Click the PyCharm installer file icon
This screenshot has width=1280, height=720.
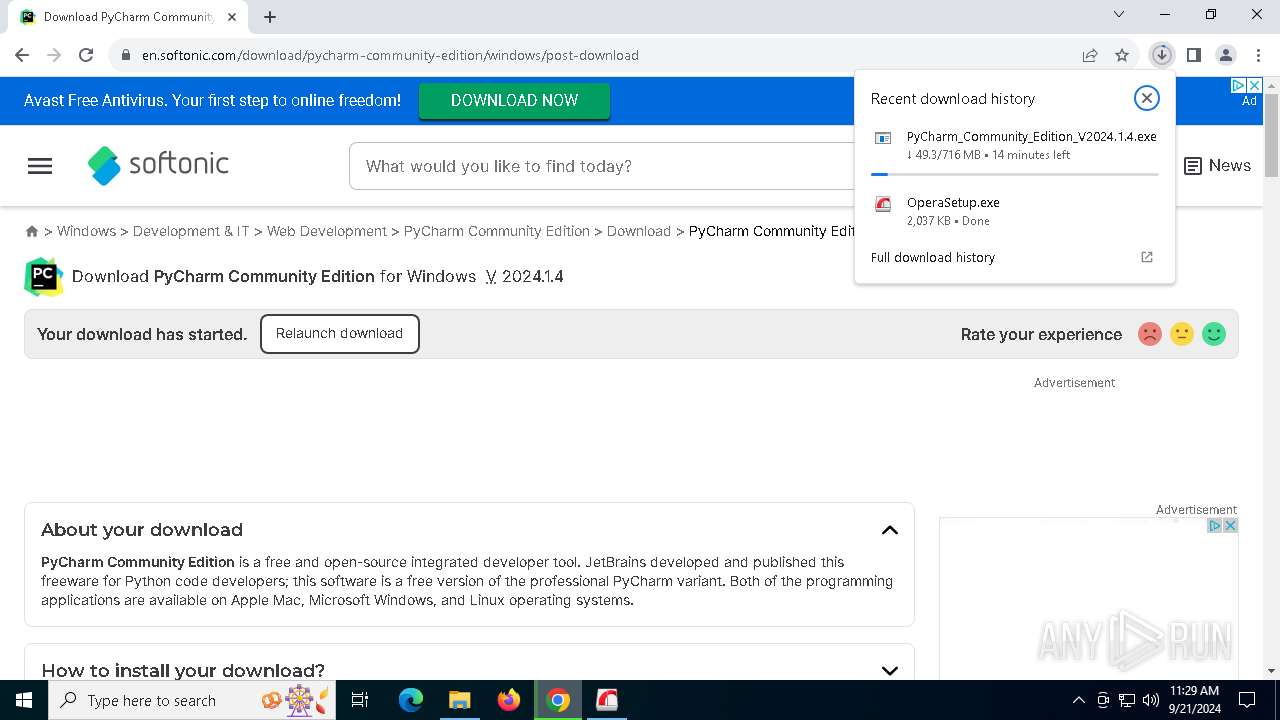(883, 139)
